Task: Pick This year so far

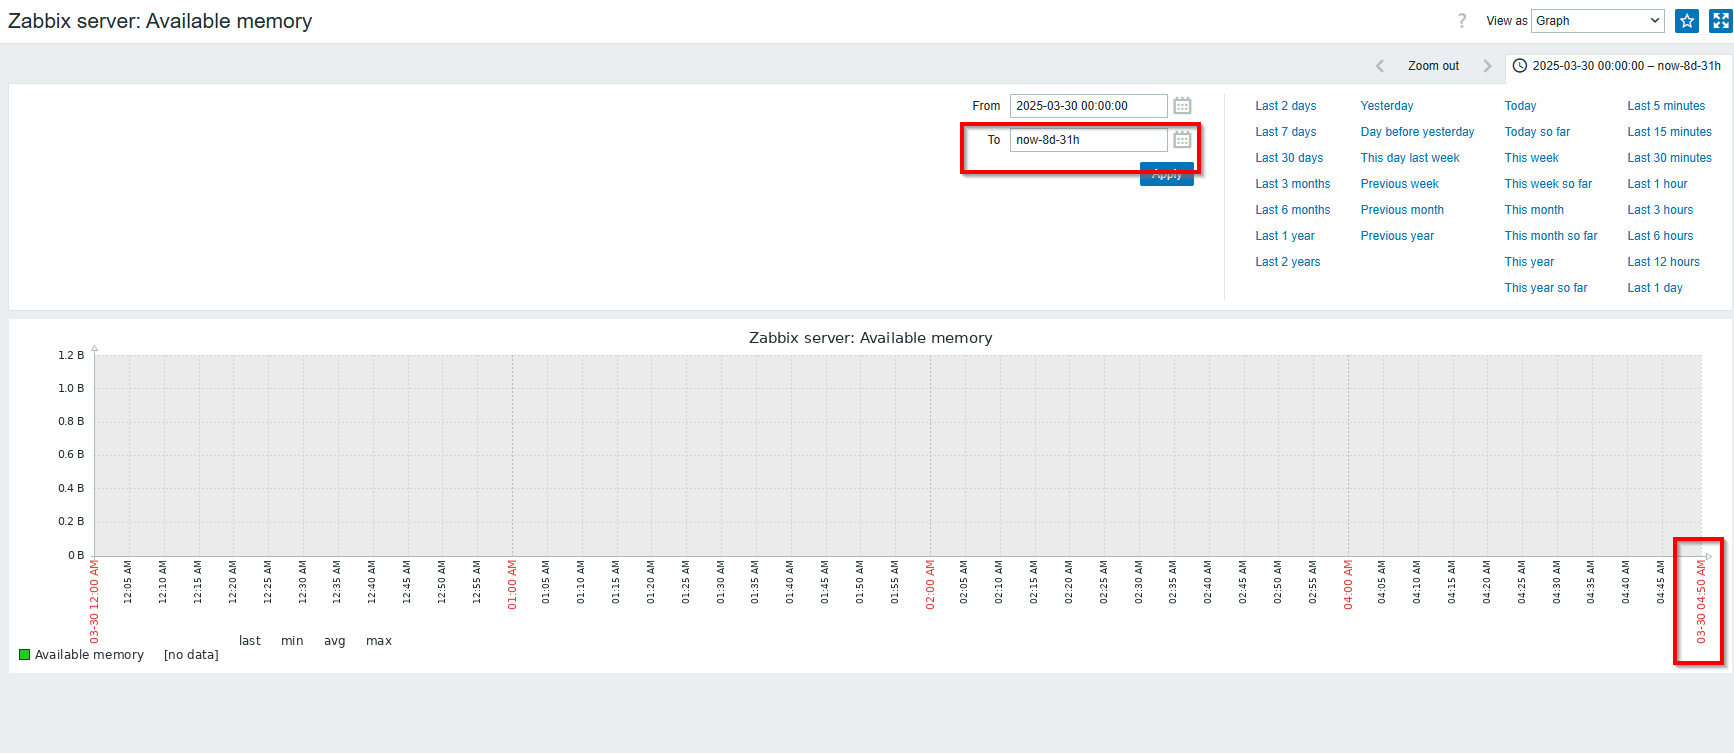Action: pos(1546,288)
